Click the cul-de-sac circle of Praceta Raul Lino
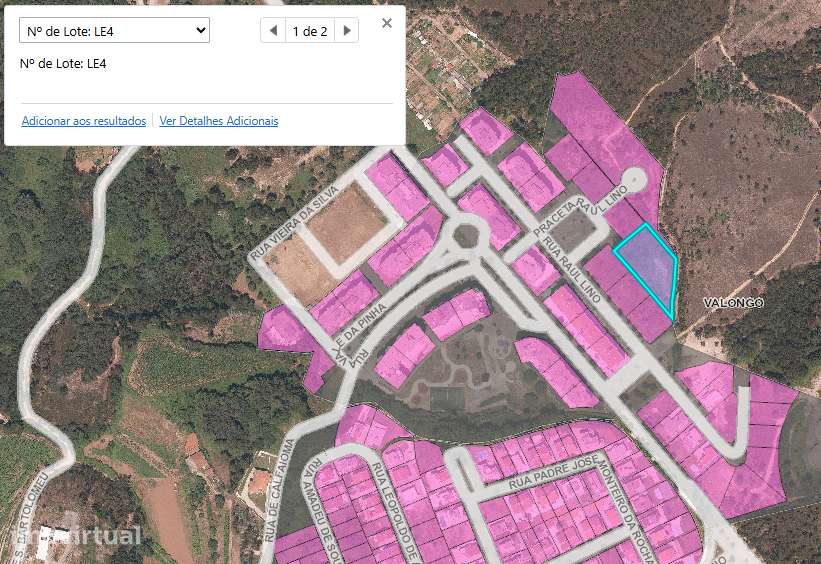The height and width of the screenshot is (564, 821). pos(634,181)
